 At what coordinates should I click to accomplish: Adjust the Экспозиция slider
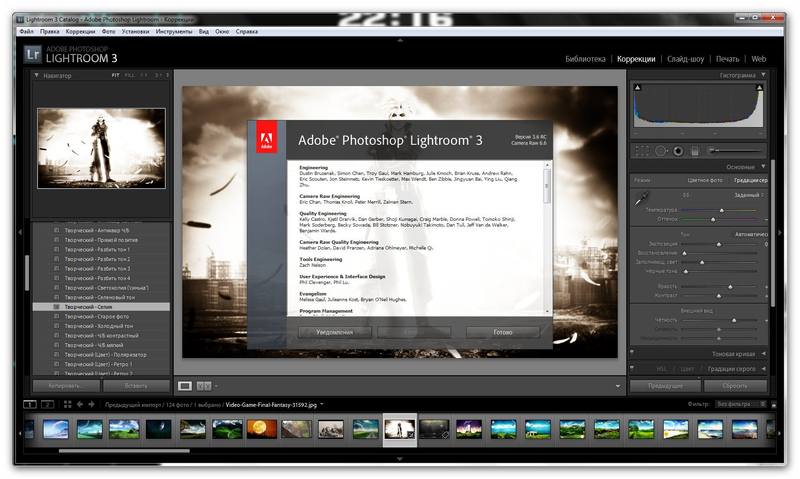tap(719, 244)
